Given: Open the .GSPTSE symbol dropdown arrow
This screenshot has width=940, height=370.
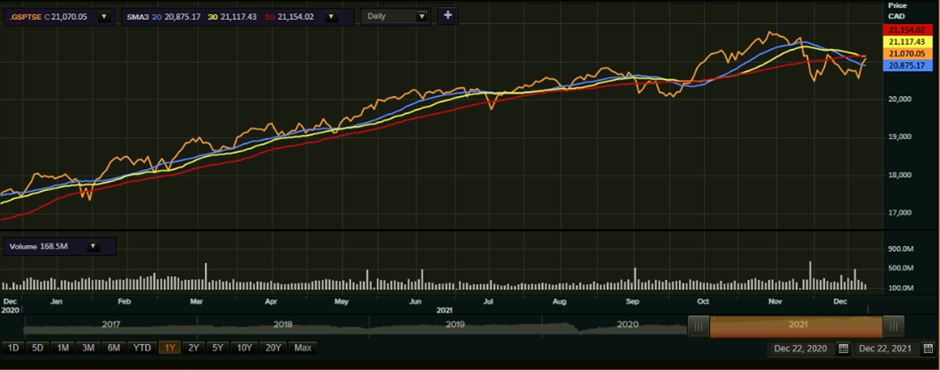Looking at the screenshot, I should coord(104,17).
